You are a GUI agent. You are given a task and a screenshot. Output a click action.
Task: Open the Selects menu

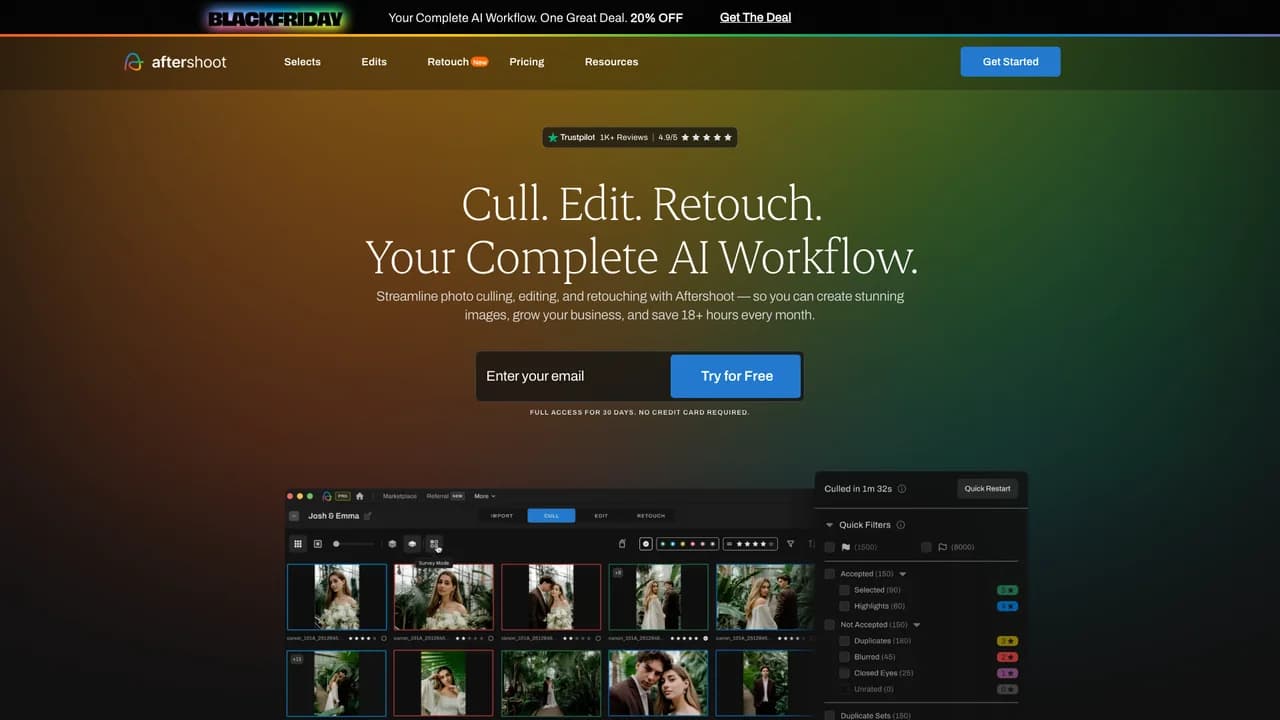click(302, 62)
